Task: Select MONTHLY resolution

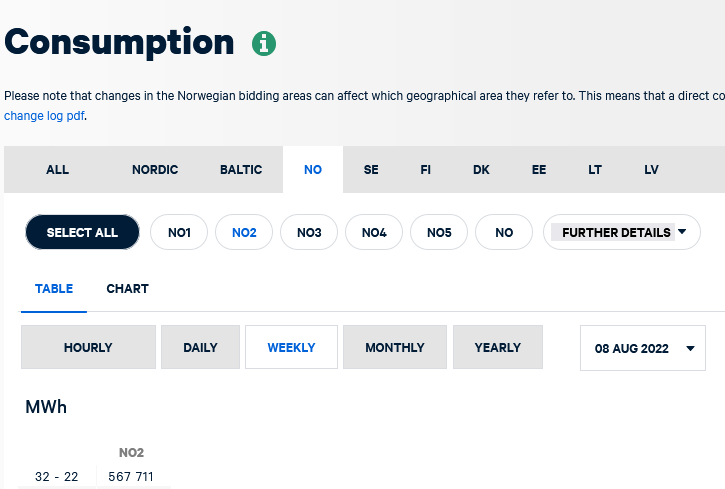Action: (x=395, y=347)
